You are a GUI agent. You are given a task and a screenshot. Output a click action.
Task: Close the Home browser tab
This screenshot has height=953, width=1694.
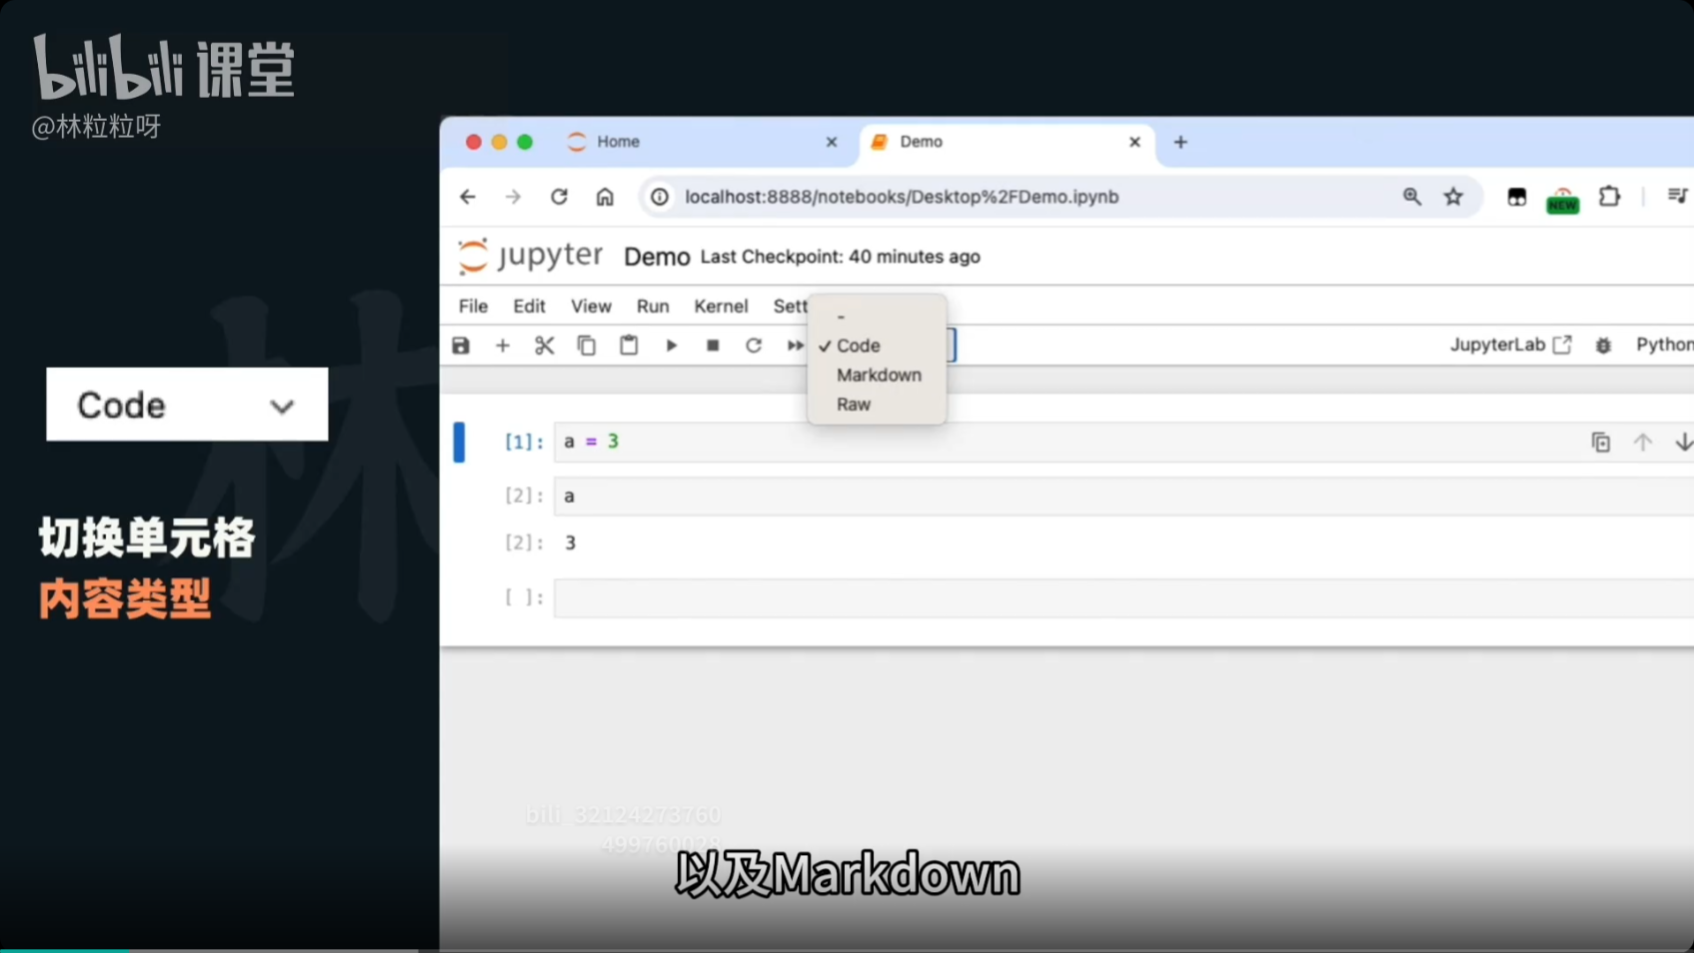coord(831,142)
